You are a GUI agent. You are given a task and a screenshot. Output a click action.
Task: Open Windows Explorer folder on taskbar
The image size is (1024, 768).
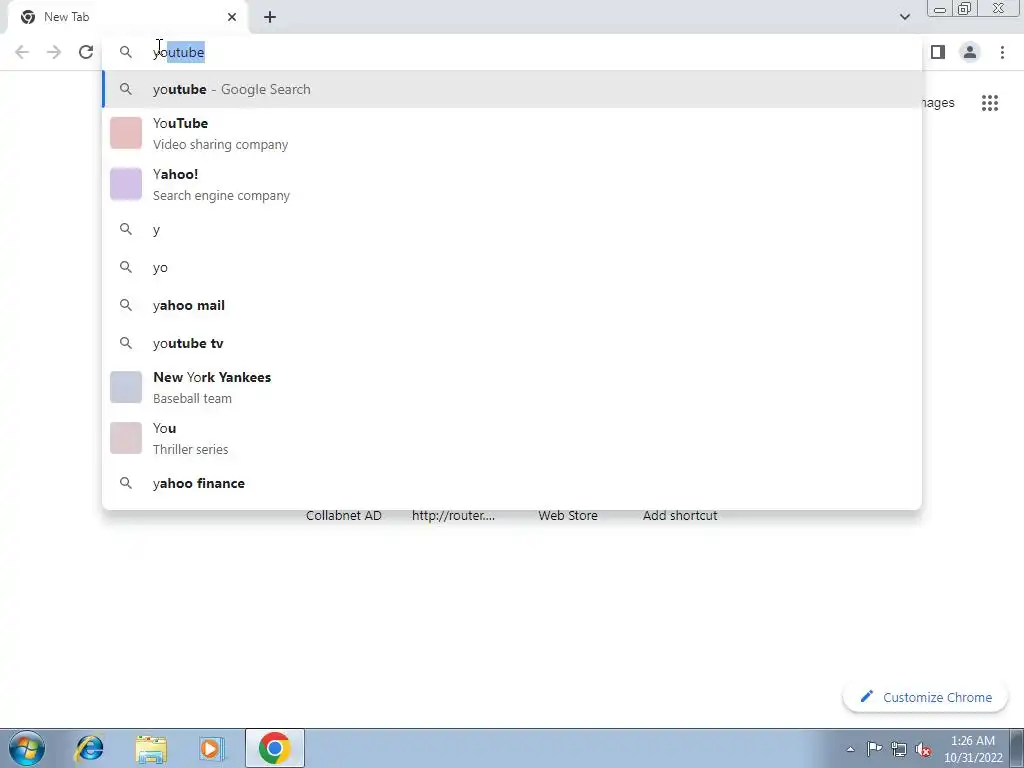(x=151, y=748)
